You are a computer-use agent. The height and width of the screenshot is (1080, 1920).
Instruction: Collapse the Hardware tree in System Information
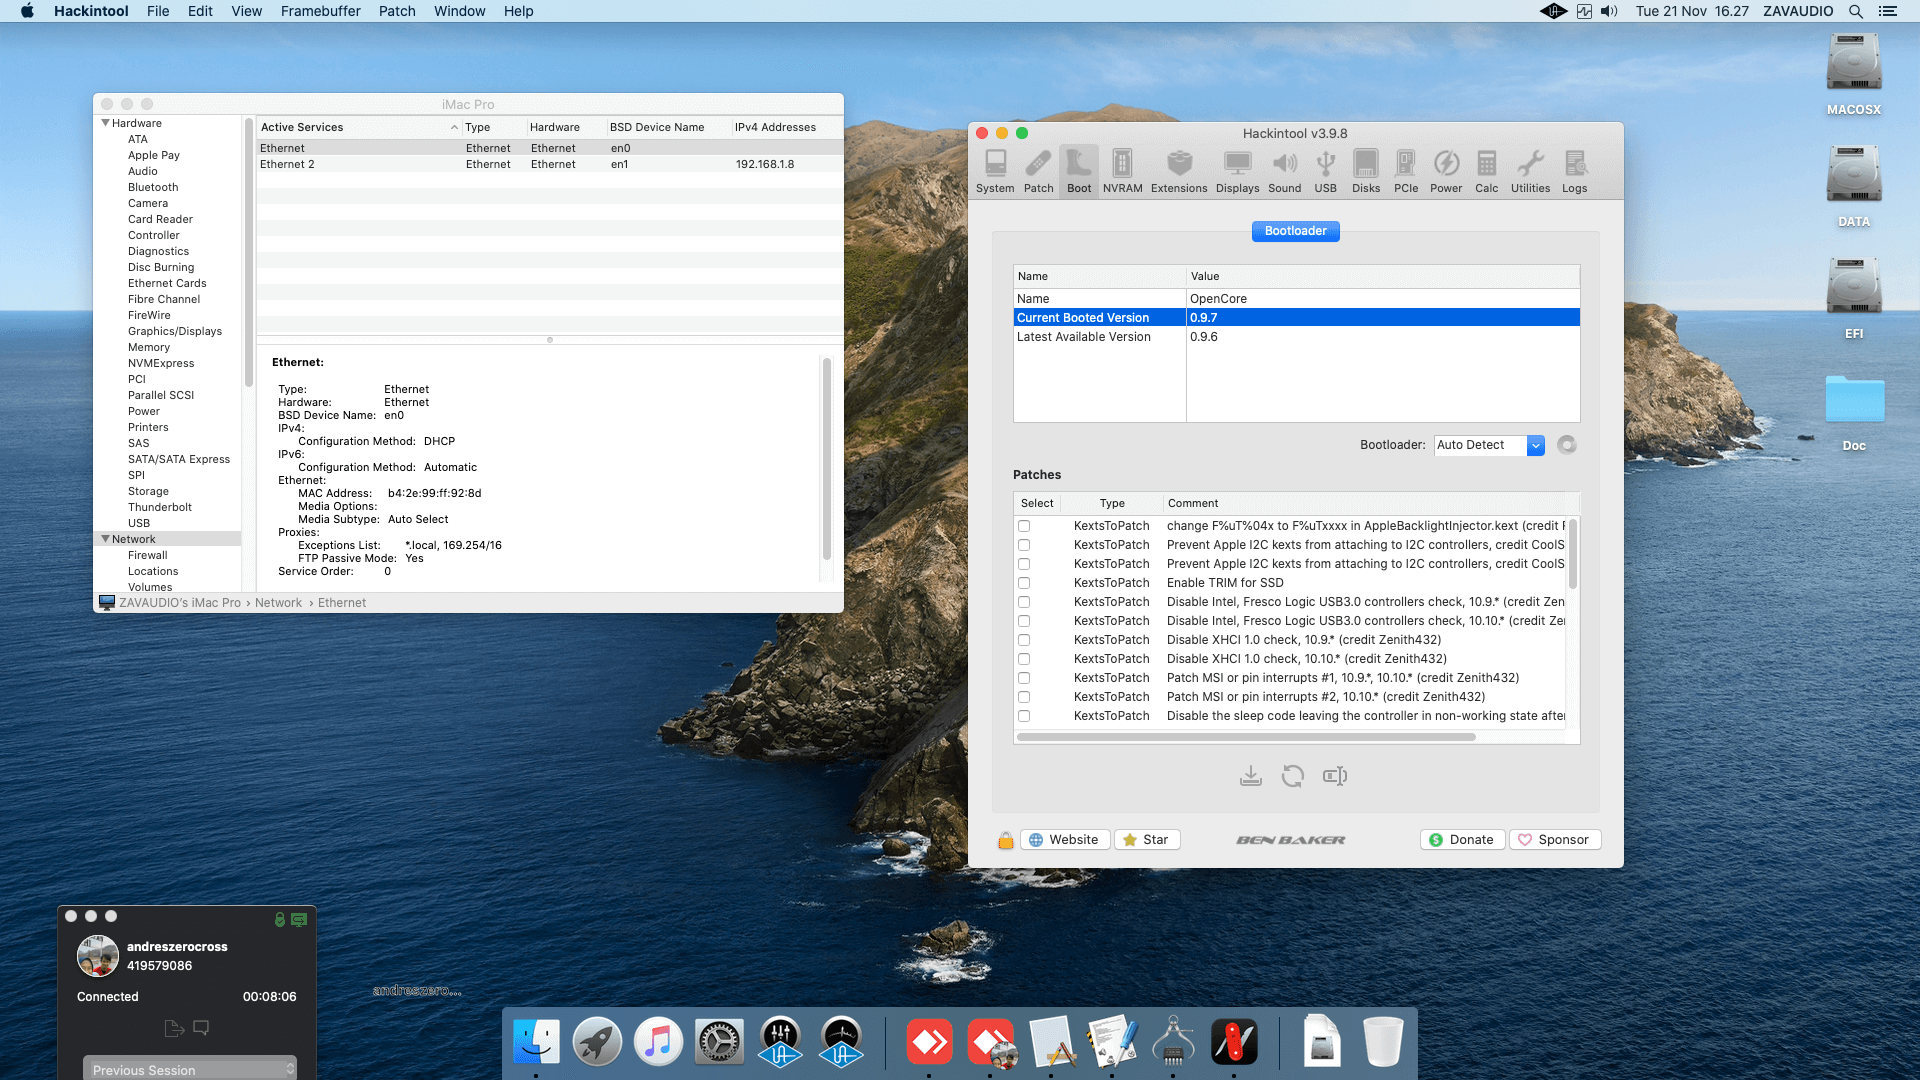(x=105, y=123)
